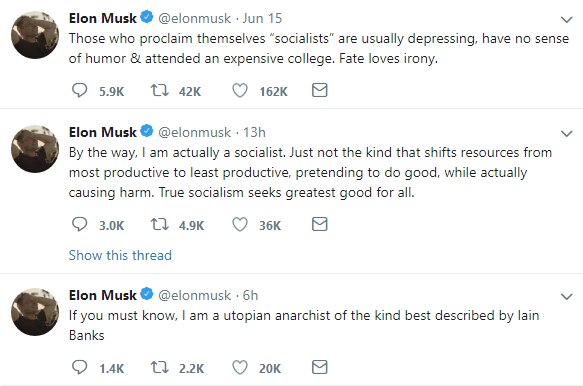Open the 13h timestamp permalink

coord(254,132)
